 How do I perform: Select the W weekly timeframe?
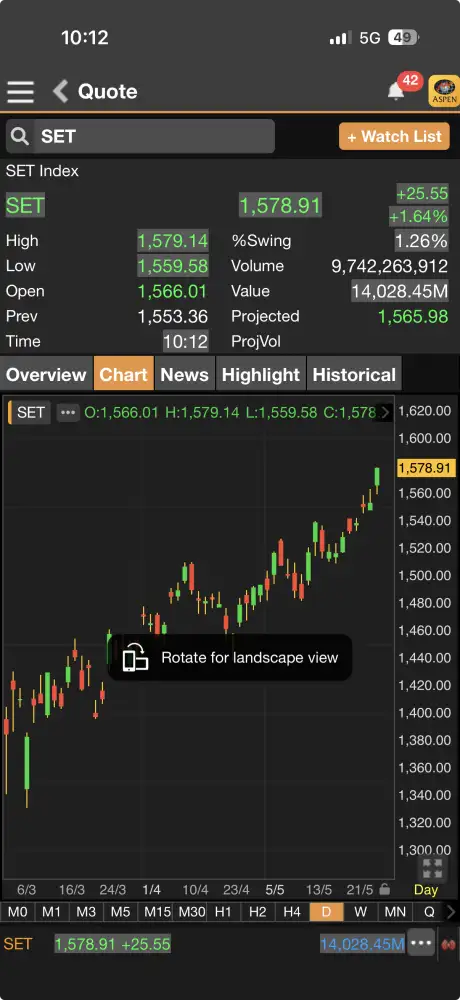tap(360, 911)
